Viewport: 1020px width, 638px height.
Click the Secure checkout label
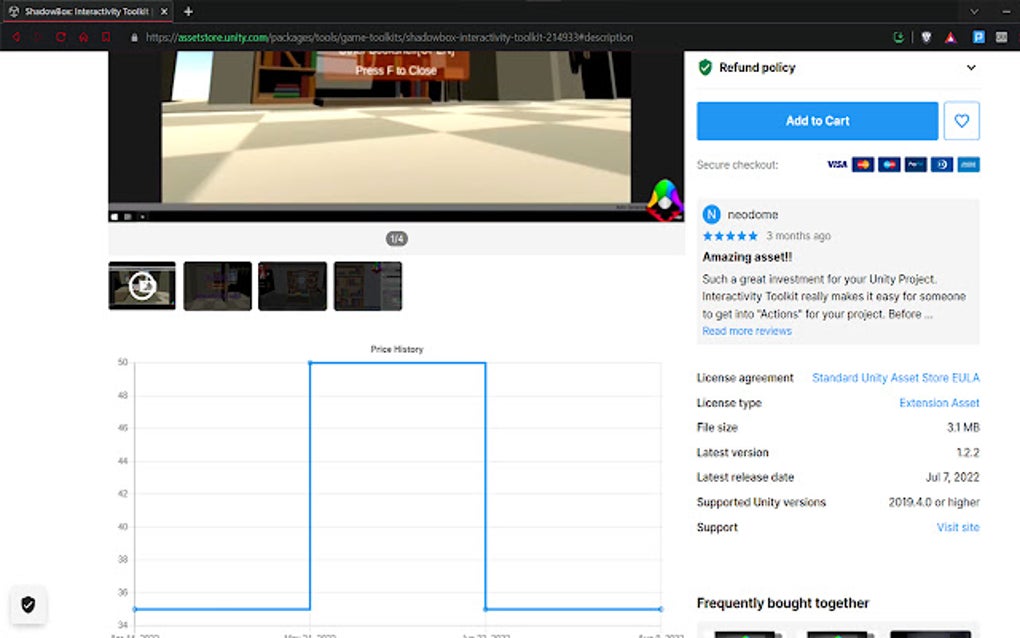[737, 165]
